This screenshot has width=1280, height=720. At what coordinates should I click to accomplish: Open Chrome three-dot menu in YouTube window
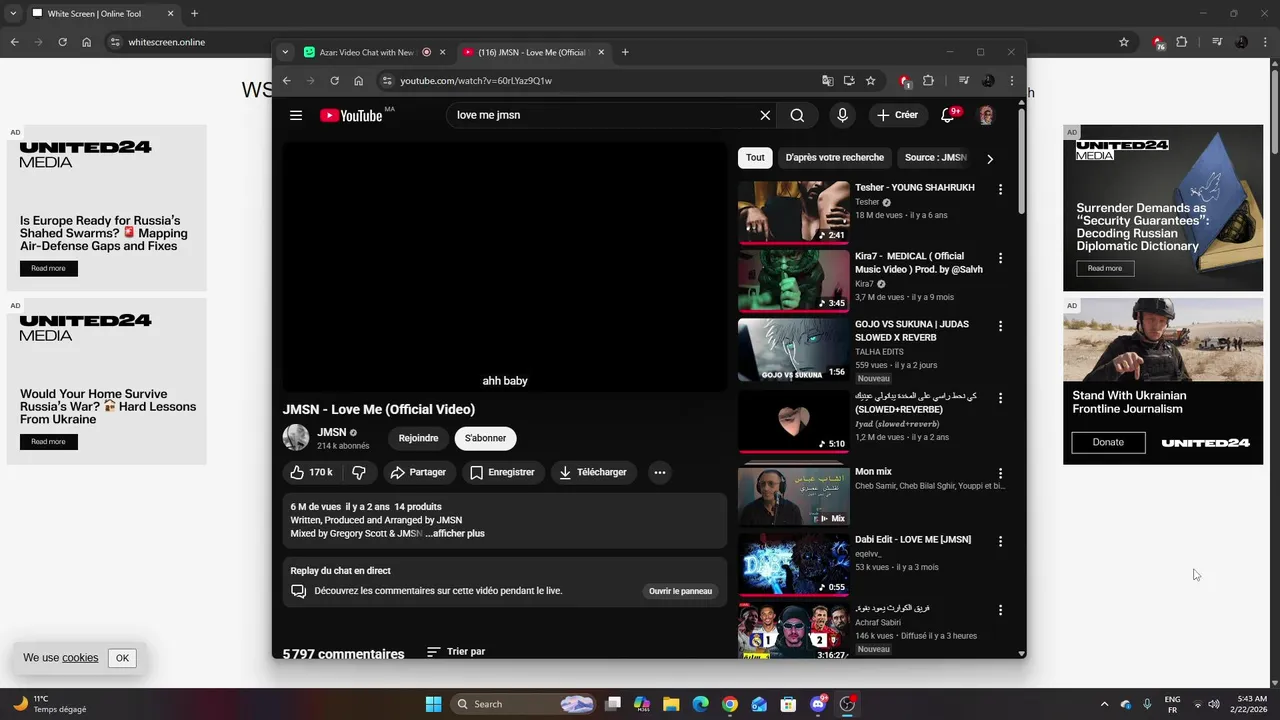pyautogui.click(x=1011, y=81)
